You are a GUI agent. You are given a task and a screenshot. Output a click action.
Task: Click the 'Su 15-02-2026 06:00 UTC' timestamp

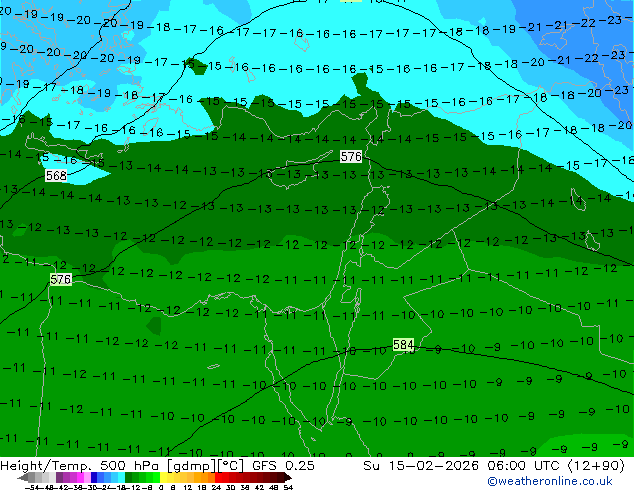(x=461, y=465)
